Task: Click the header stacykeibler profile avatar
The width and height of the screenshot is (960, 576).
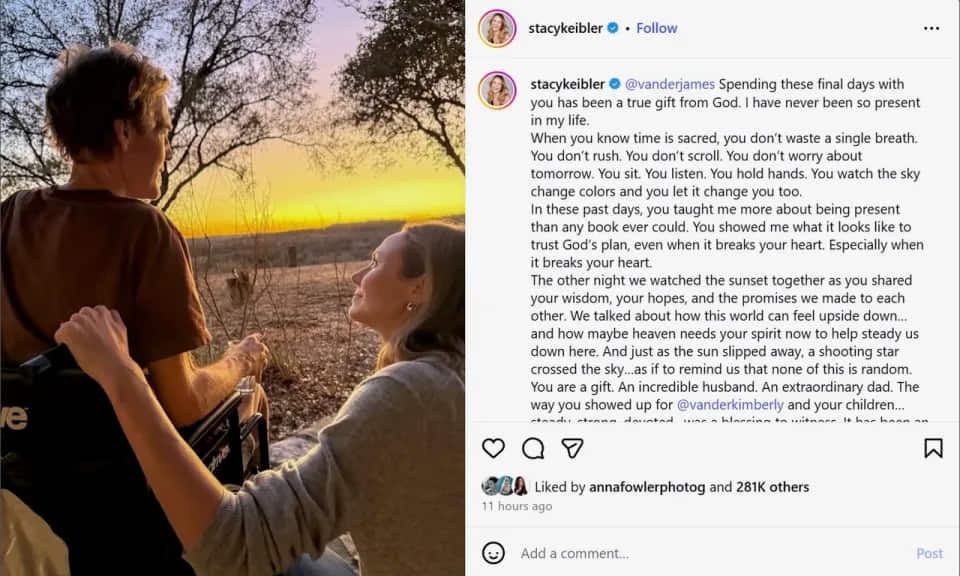Action: click(497, 28)
